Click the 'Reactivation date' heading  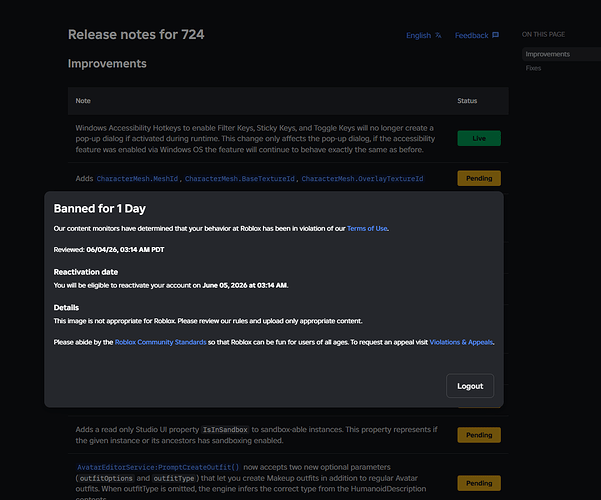(86, 272)
